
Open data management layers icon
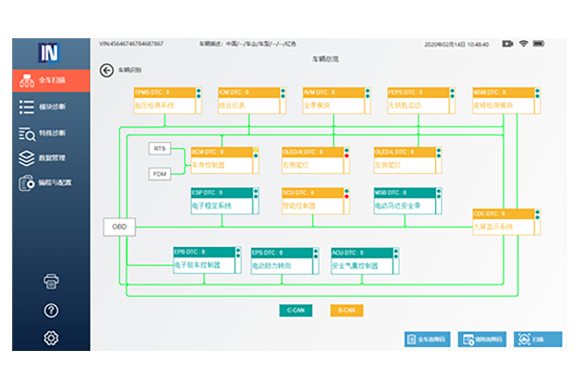coord(27,158)
